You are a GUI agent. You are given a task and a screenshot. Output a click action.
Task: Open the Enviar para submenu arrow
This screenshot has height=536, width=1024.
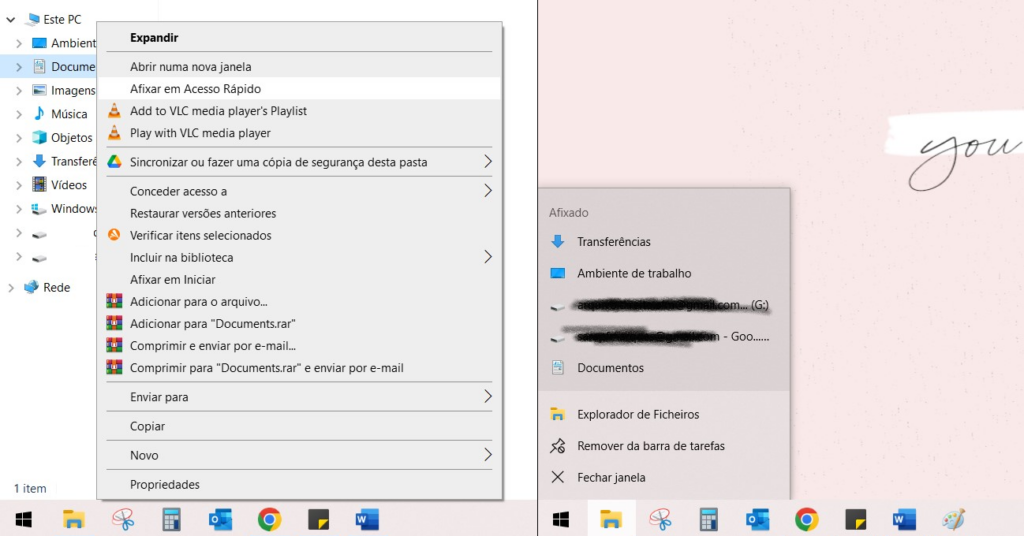(x=488, y=397)
